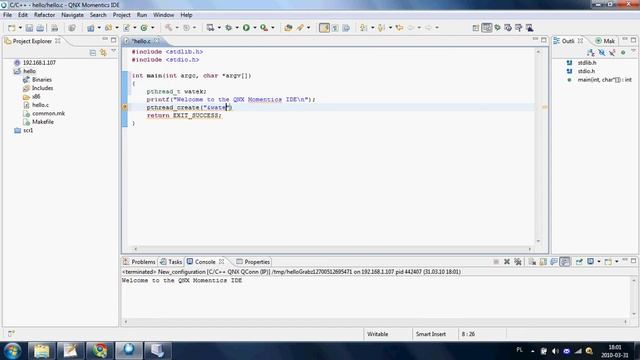This screenshot has height=360, width=640.
Task: Open Outline view menu triangle
Action: pyautogui.click(x=633, y=51)
